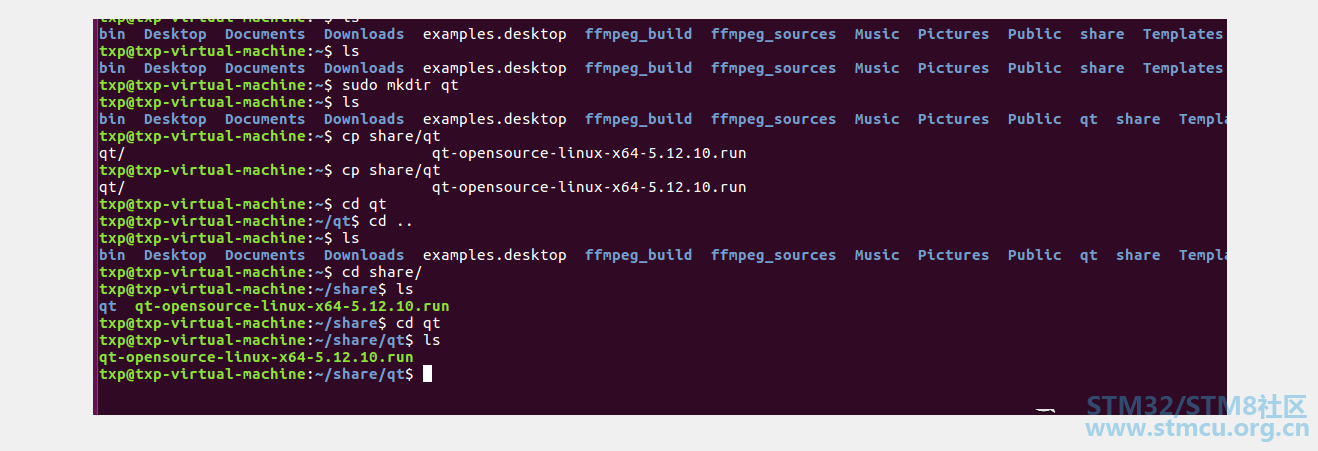Click the '~/qt$' prompt text
Image resolution: width=1318 pixels, height=451 pixels.
pyautogui.click(x=338, y=221)
